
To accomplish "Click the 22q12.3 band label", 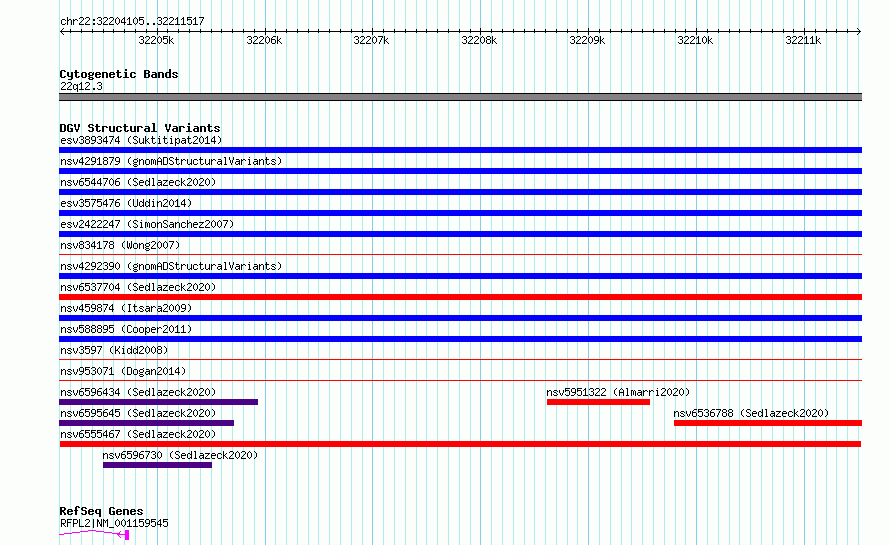I will [81, 86].
